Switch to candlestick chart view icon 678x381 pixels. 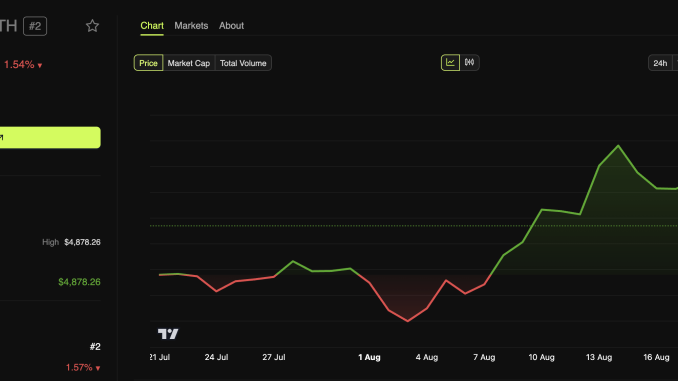469,63
